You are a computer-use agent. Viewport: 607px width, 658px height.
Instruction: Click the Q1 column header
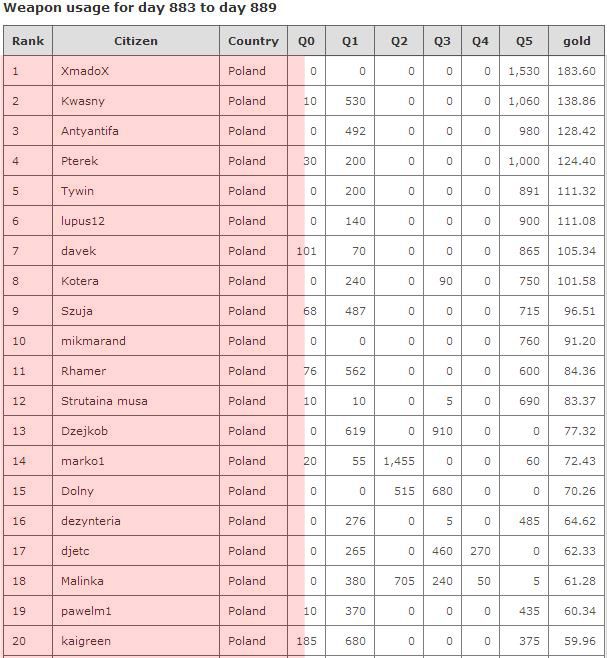(350, 41)
